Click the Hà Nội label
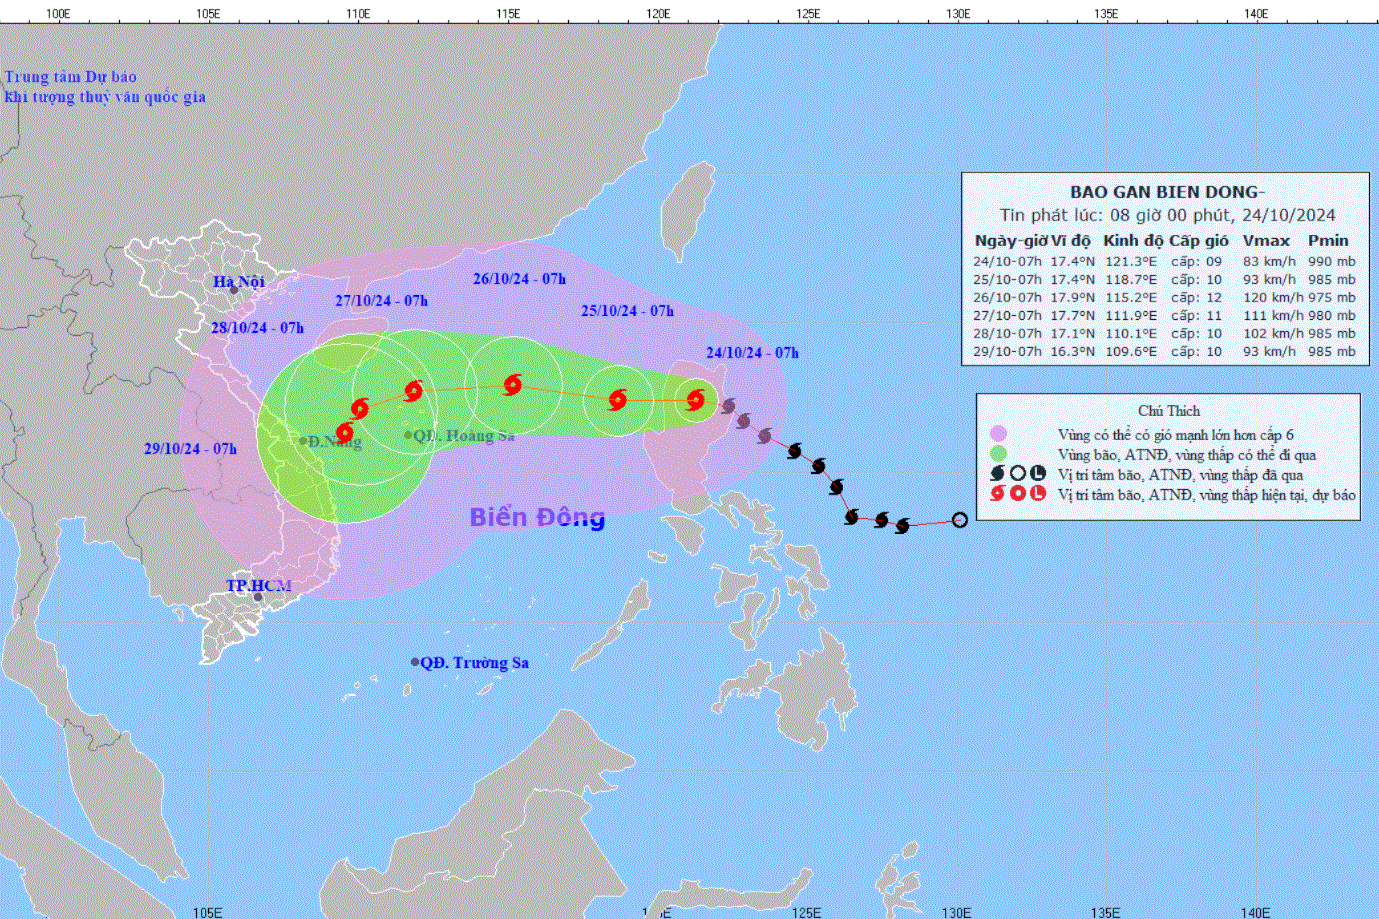The height and width of the screenshot is (919, 1379). (x=239, y=281)
